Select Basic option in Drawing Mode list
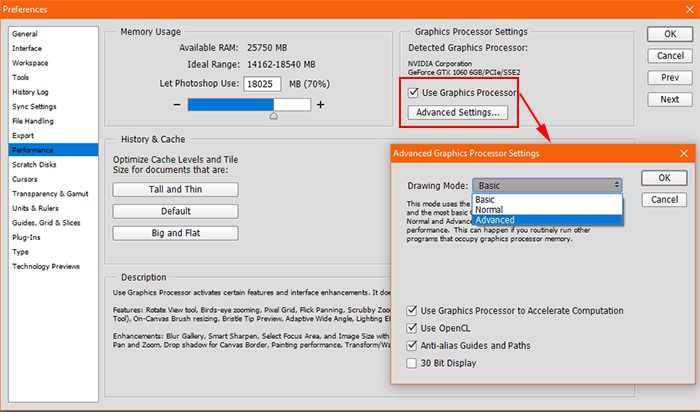Image resolution: width=700 pixels, height=412 pixels. [485, 199]
